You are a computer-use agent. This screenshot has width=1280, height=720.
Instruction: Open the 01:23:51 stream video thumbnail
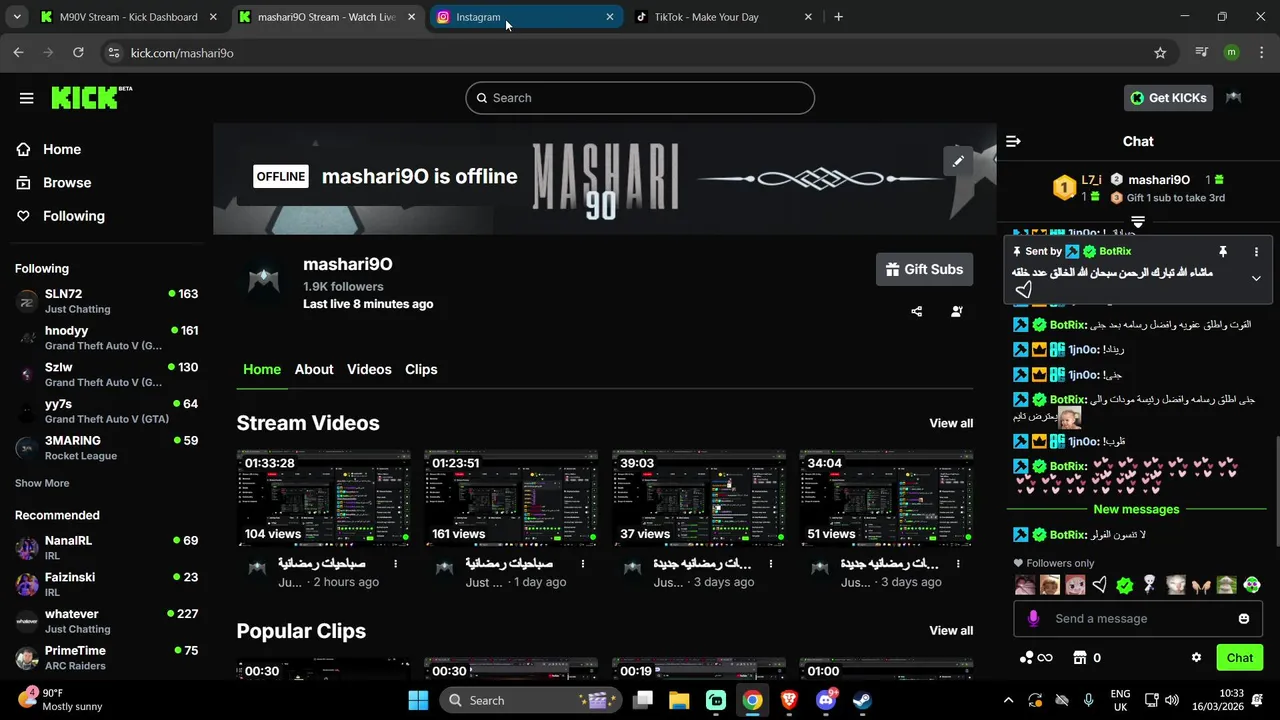[511, 498]
